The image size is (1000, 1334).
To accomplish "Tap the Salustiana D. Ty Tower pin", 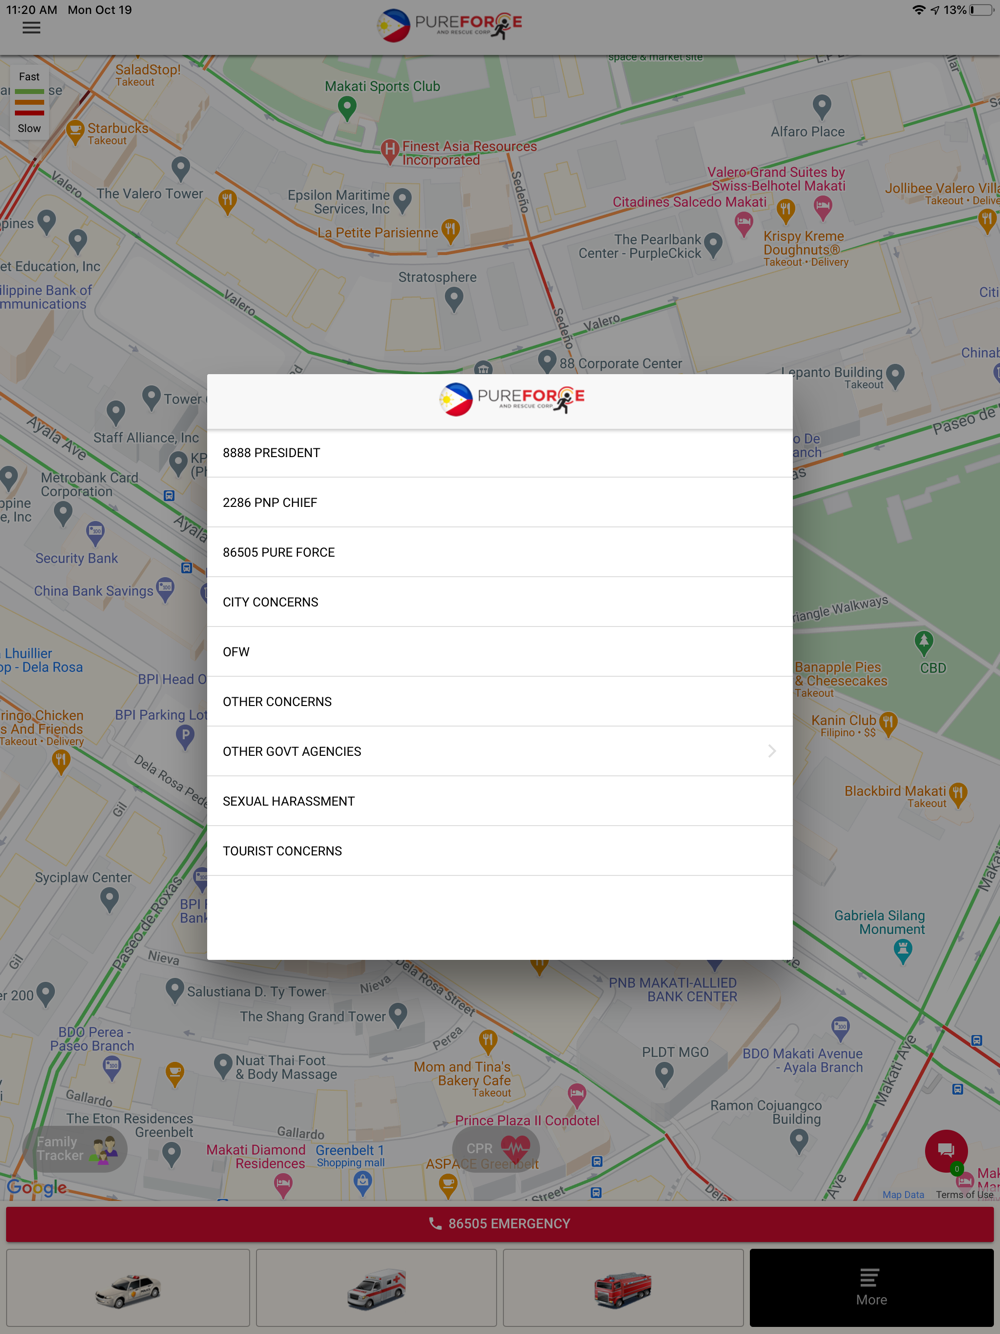I will [174, 991].
